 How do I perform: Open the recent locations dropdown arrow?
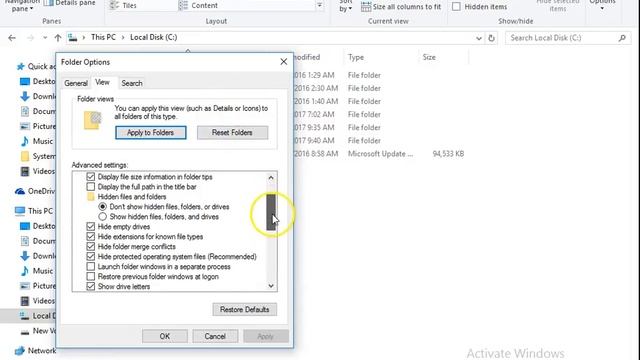pos(45,38)
